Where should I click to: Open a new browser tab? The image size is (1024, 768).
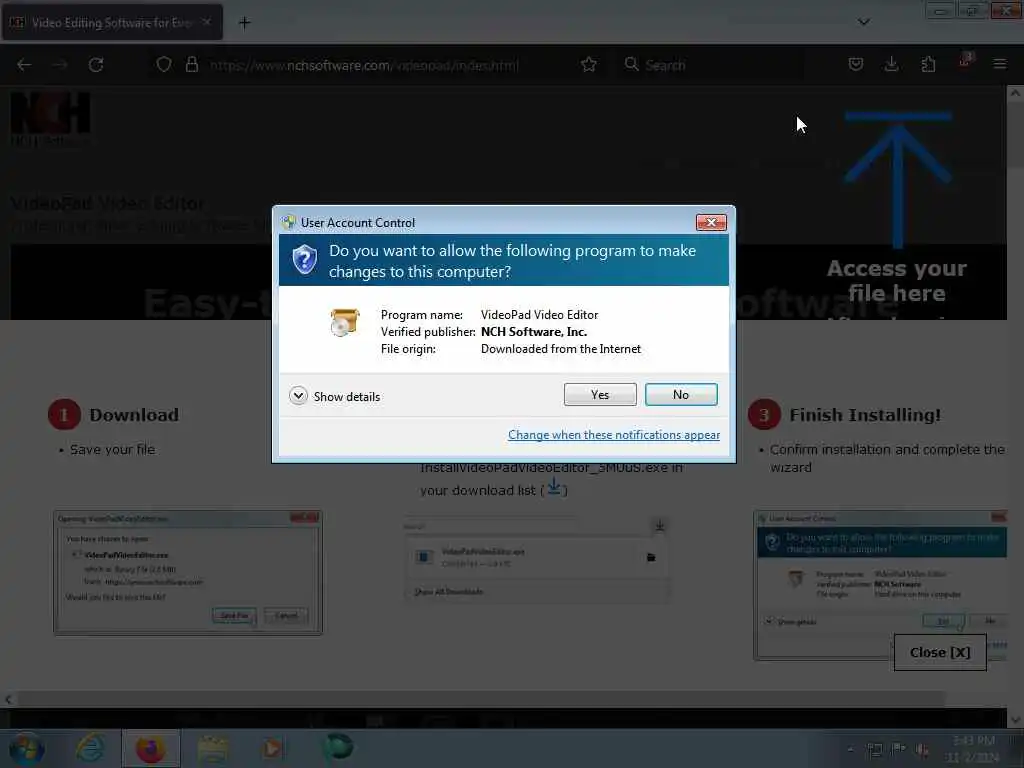[x=244, y=23]
